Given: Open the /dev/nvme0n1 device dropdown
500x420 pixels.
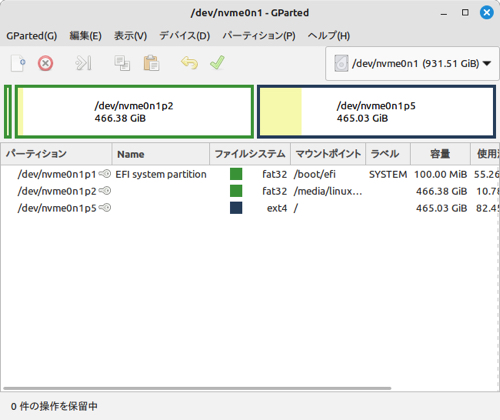Looking at the screenshot, I should coord(412,63).
